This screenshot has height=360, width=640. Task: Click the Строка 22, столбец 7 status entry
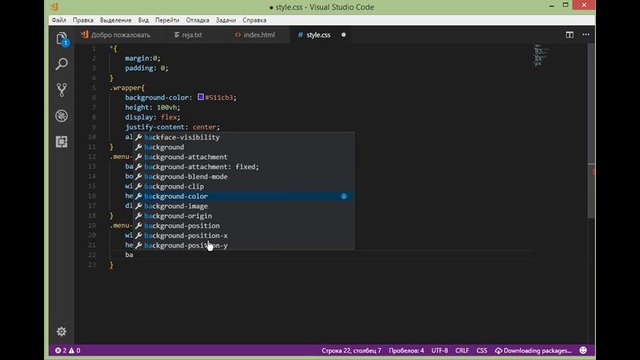tap(351, 350)
